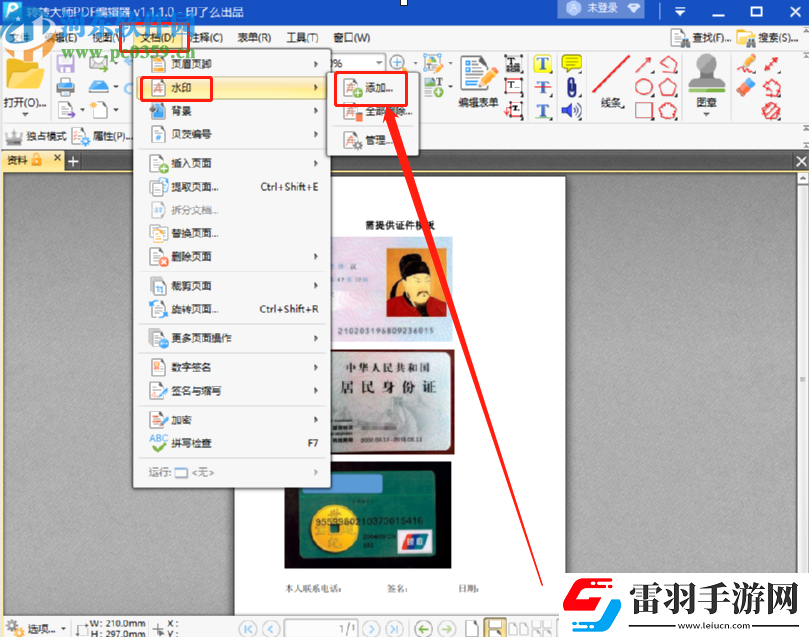The width and height of the screenshot is (809, 637).
Task: Select the rectangle shape tool
Action: click(644, 110)
